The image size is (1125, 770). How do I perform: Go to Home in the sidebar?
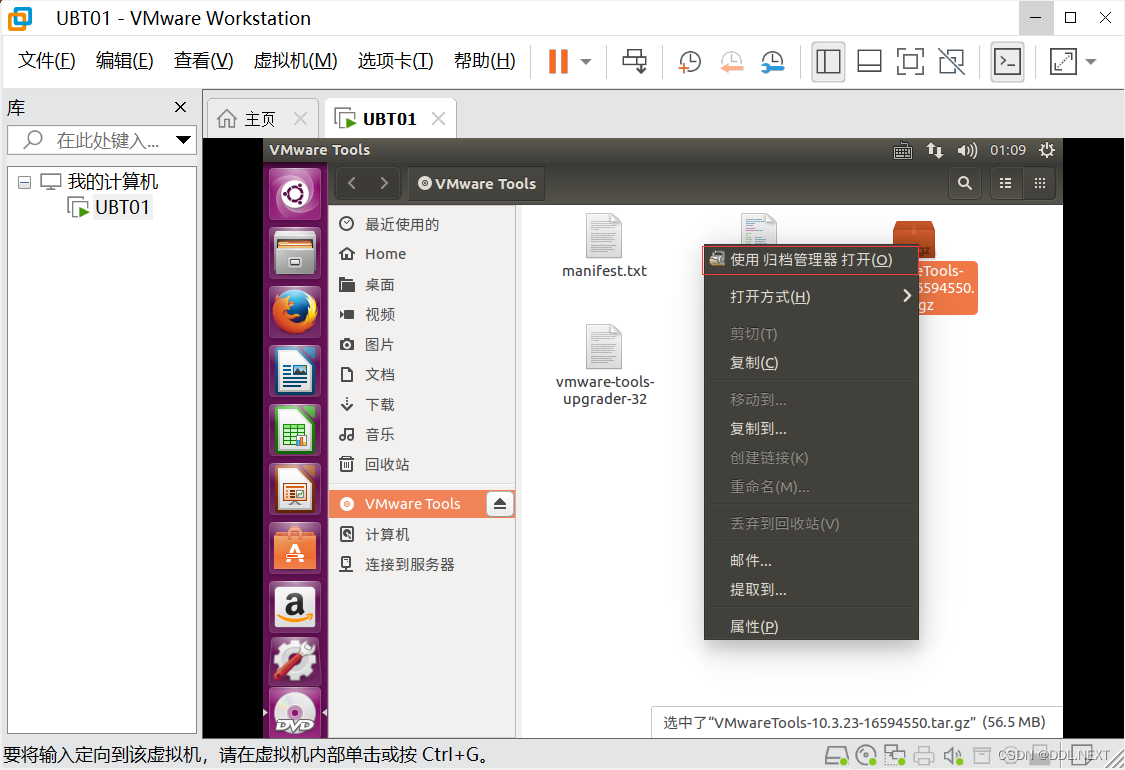[x=422, y=254]
